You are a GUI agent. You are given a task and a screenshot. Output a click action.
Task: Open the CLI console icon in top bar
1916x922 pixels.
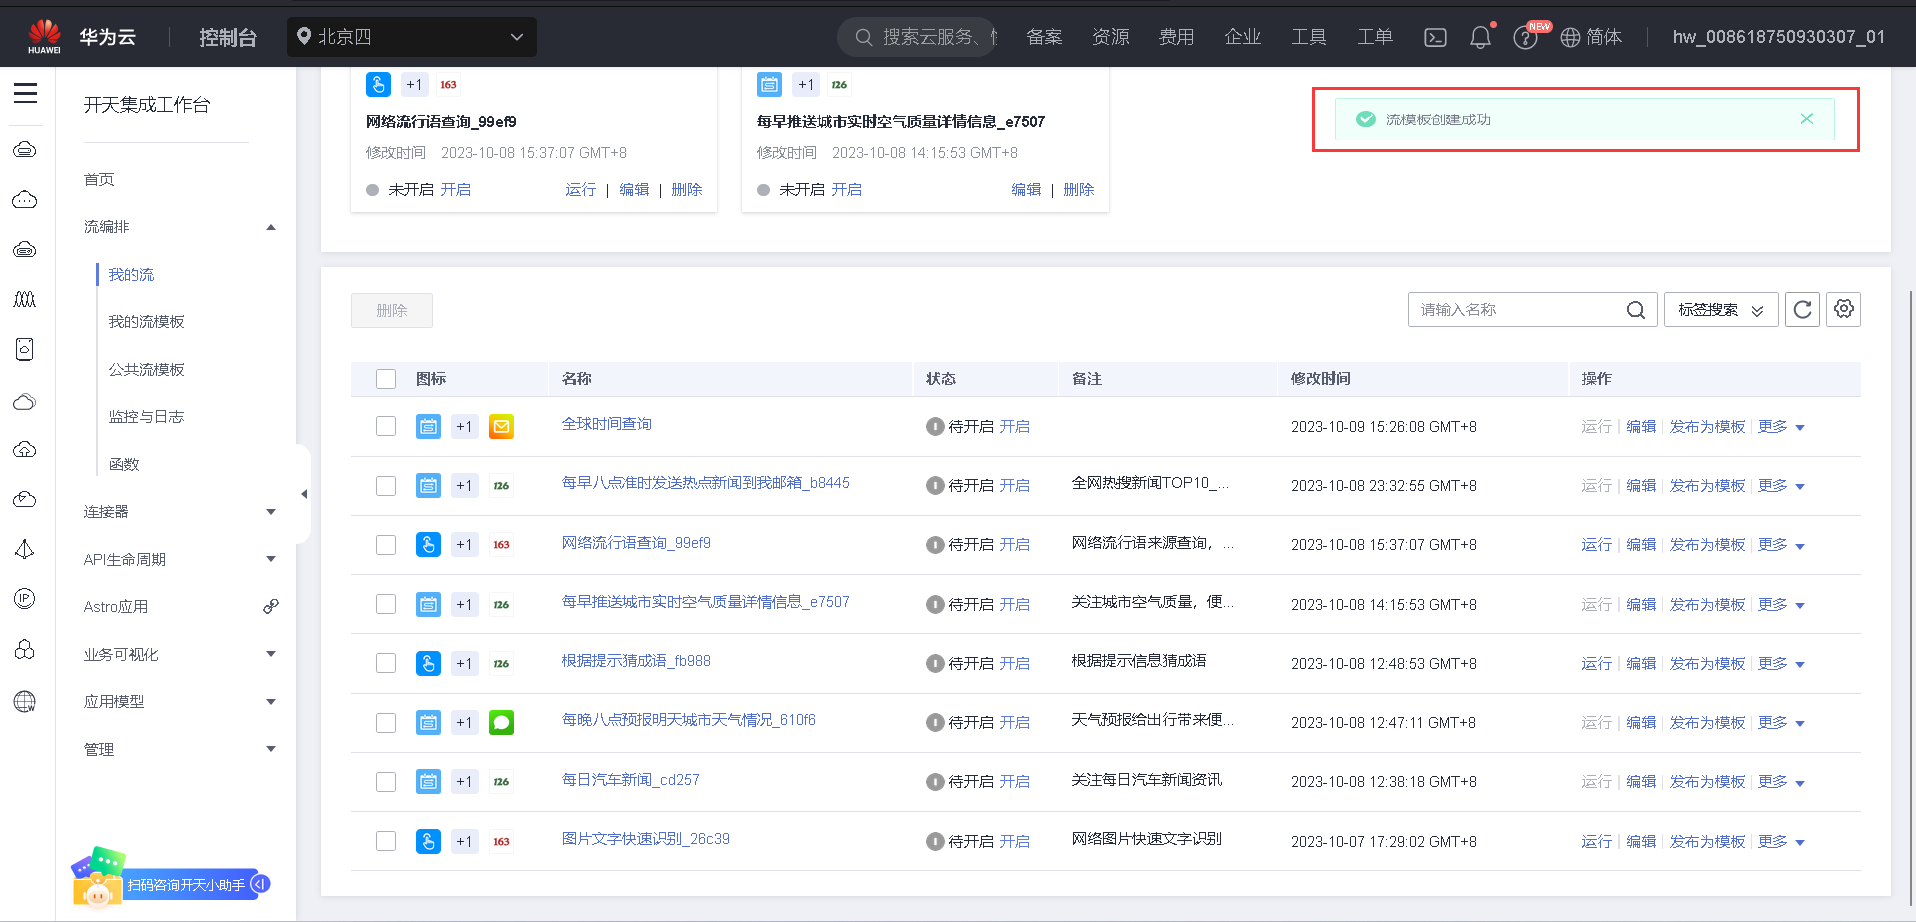[1435, 36]
